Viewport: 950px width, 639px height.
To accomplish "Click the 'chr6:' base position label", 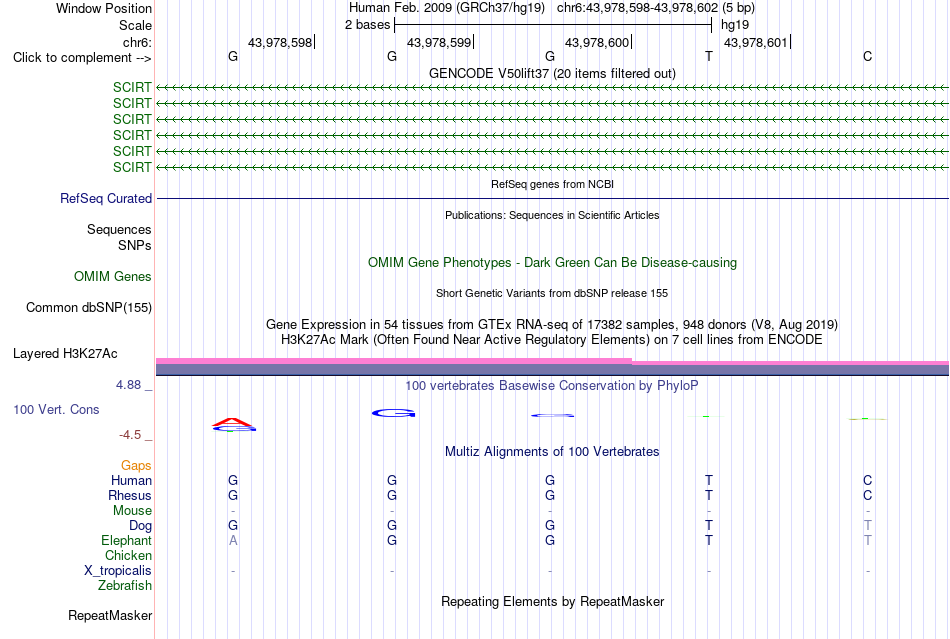I will click(x=137, y=42).
